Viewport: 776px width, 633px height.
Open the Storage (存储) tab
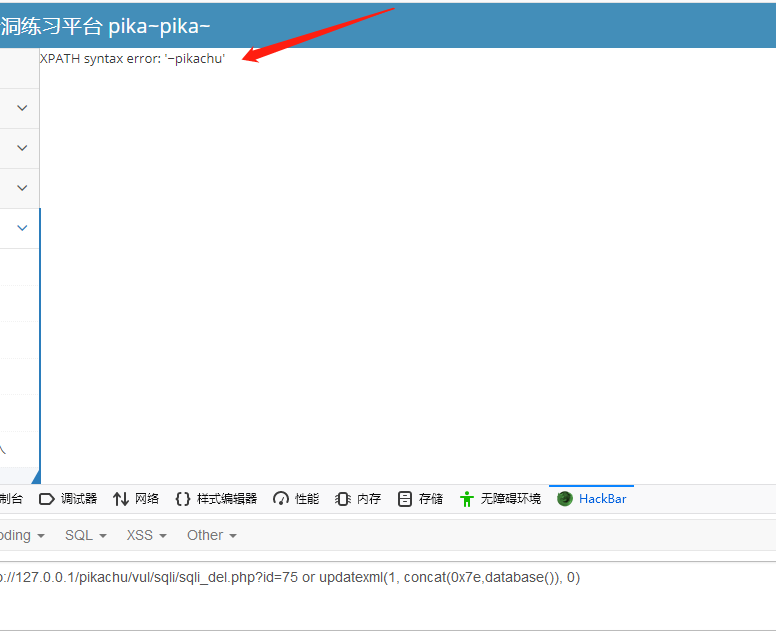[x=420, y=498]
